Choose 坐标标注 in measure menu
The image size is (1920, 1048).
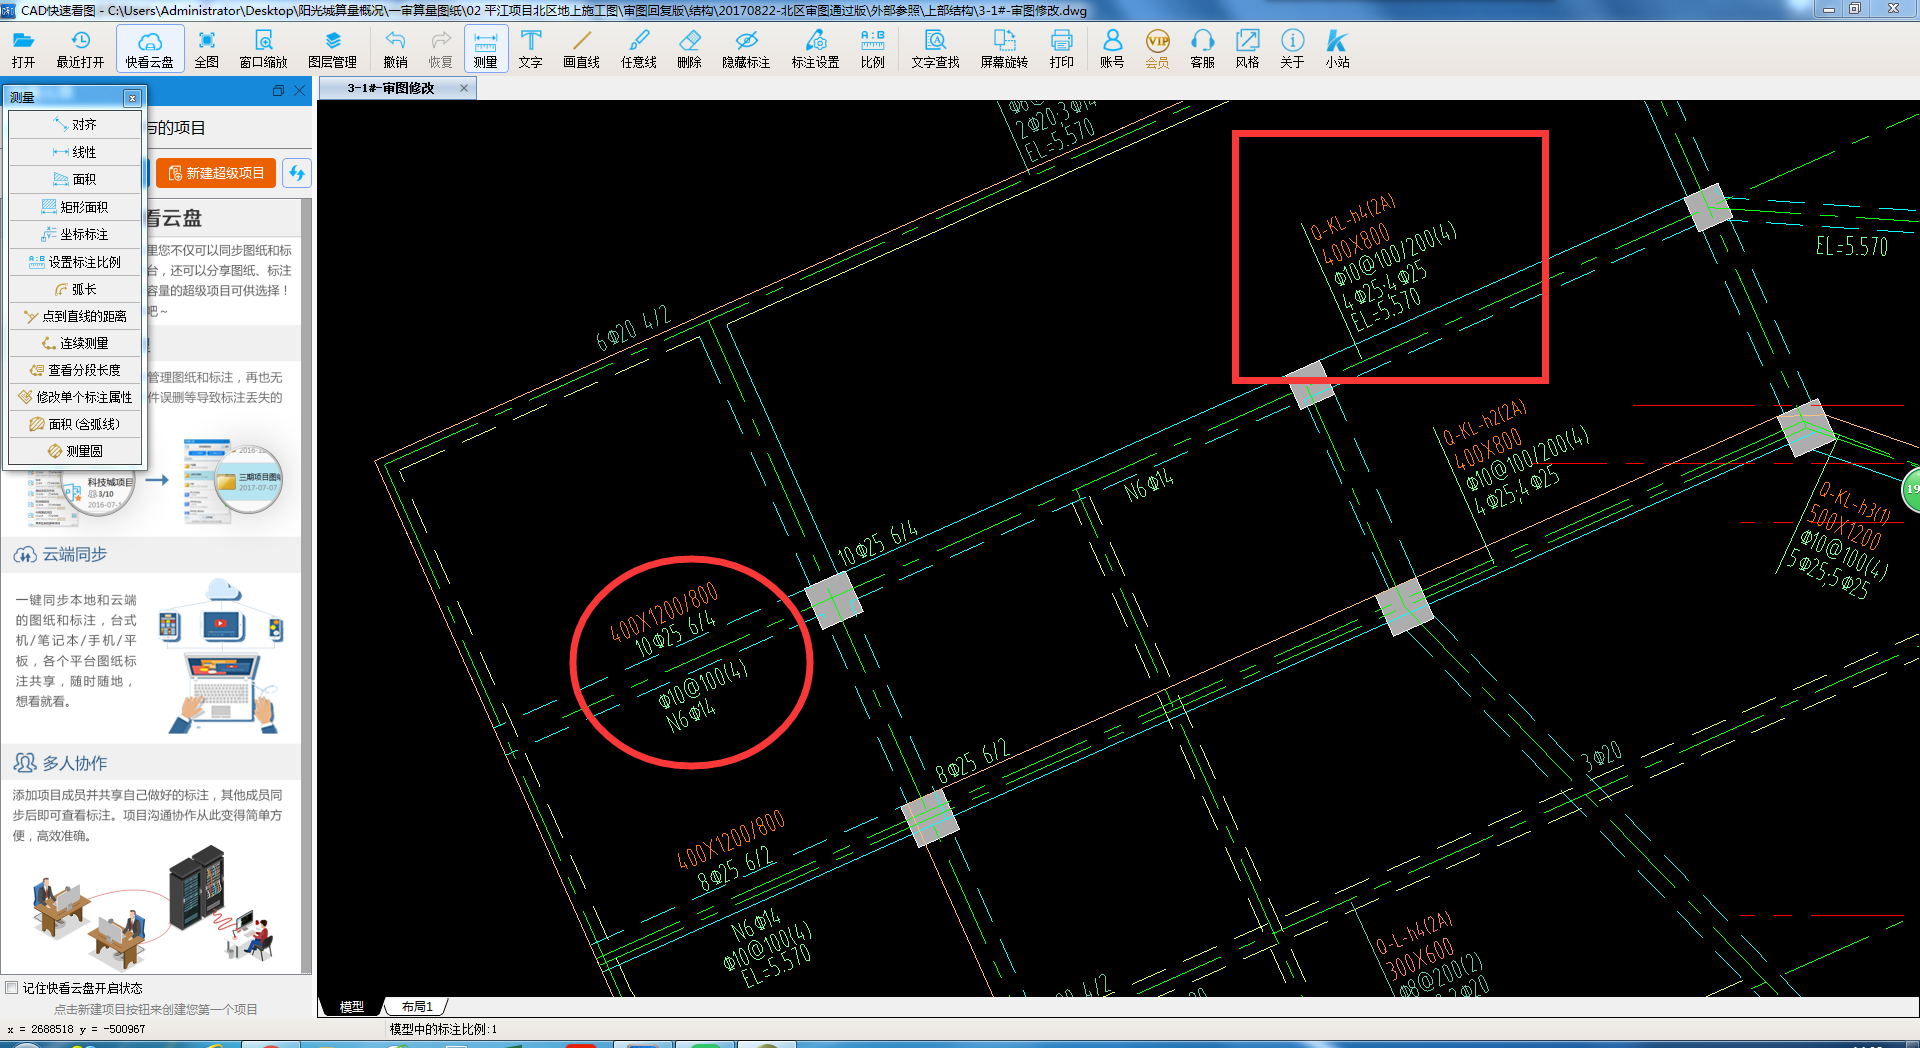(76, 234)
